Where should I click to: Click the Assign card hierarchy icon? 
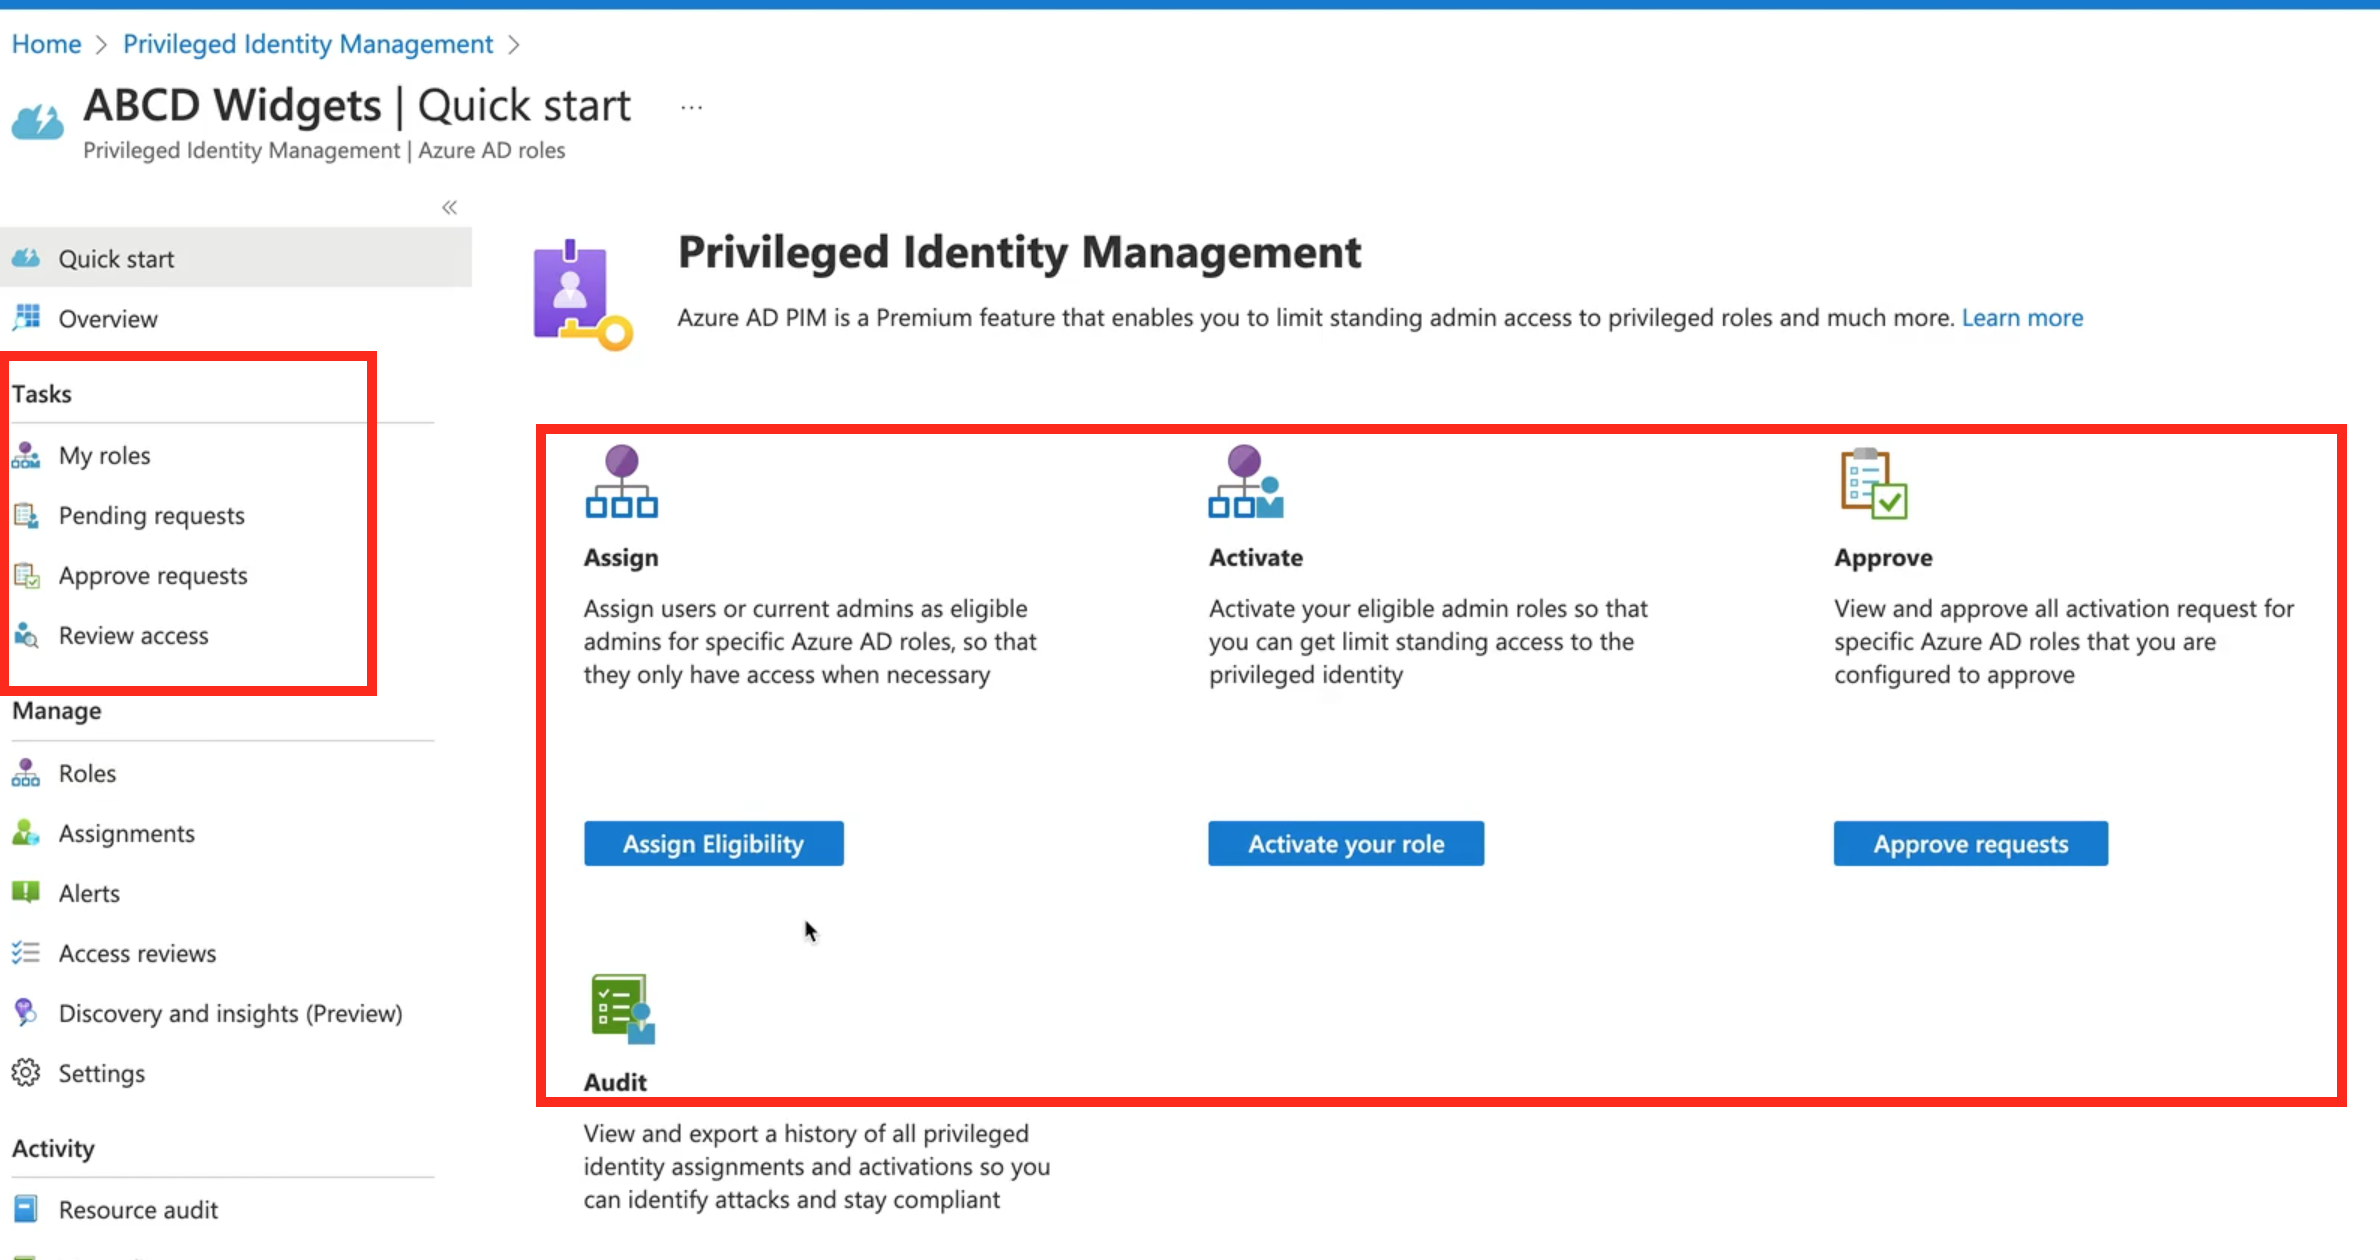[x=622, y=481]
